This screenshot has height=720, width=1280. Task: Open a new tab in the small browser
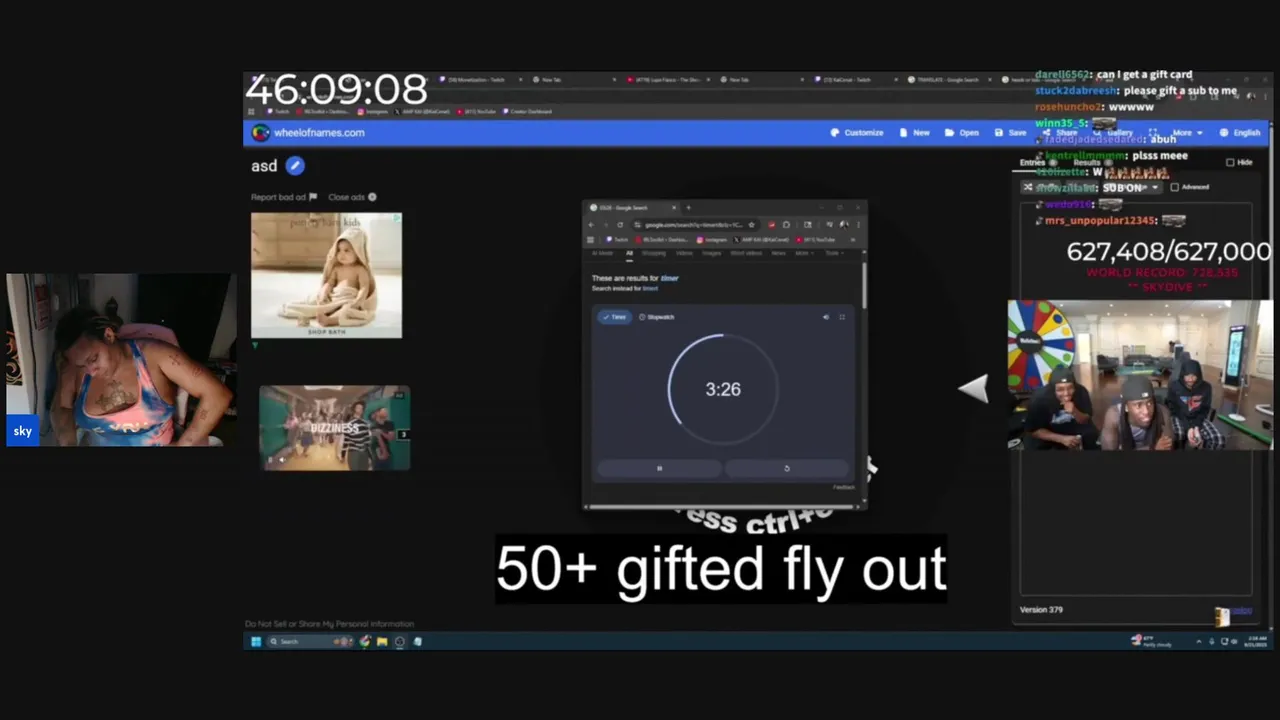[688, 208]
